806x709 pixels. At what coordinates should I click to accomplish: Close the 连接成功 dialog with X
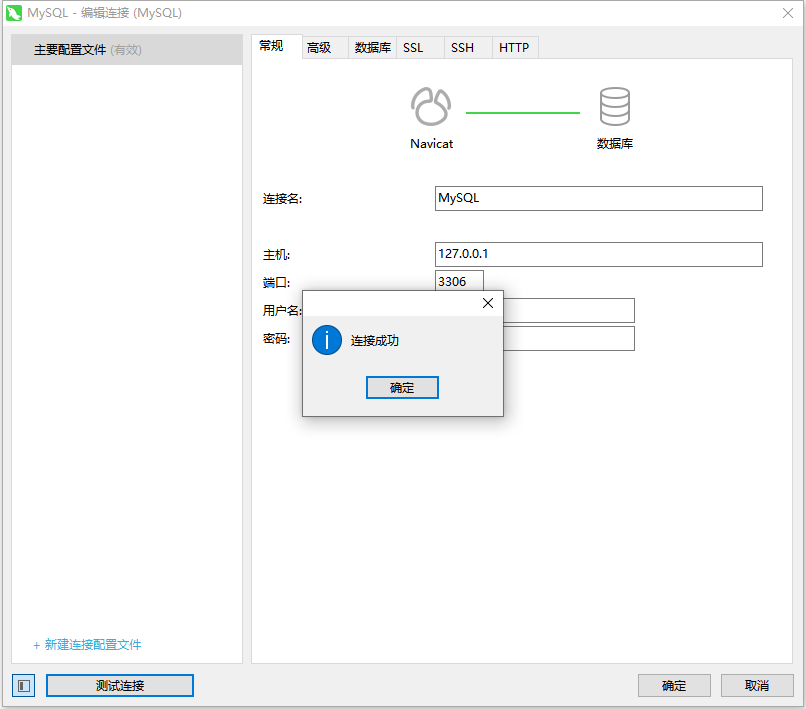pyautogui.click(x=487, y=303)
